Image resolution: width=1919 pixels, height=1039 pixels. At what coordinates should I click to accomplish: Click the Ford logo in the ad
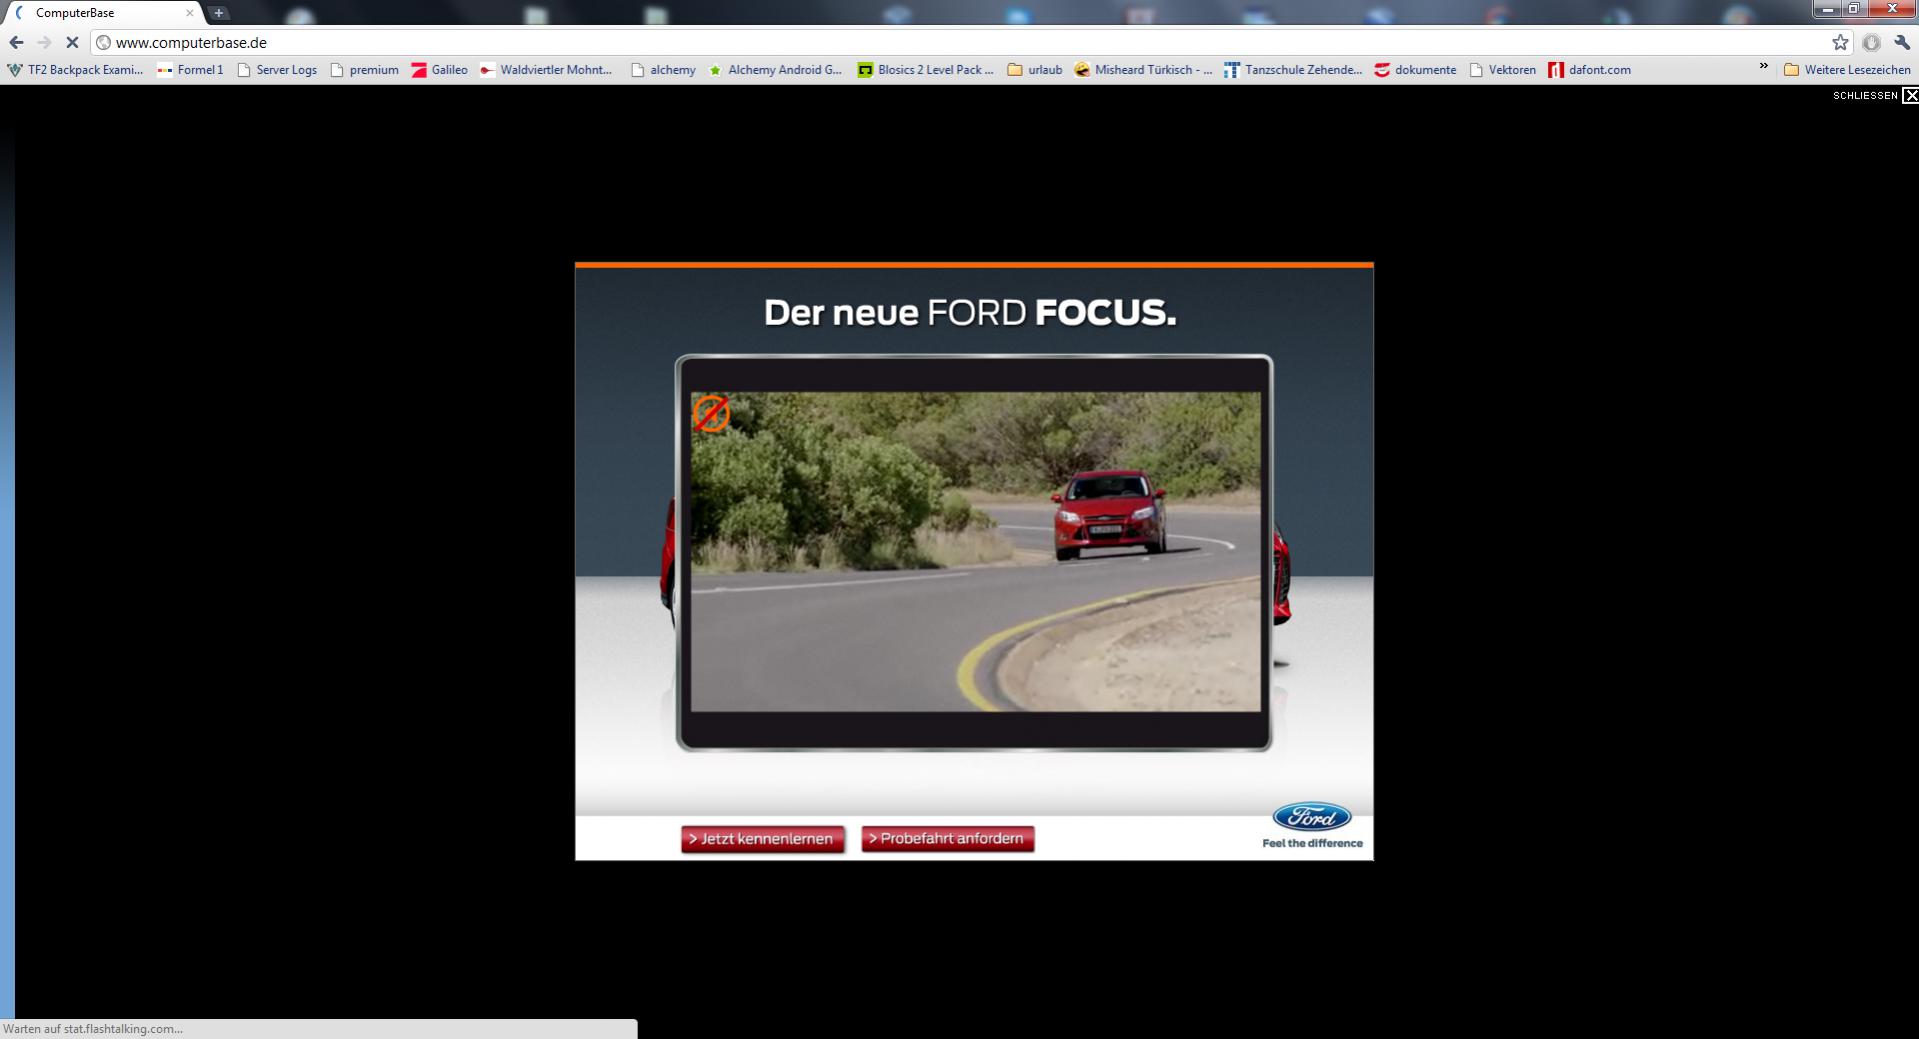coord(1312,817)
